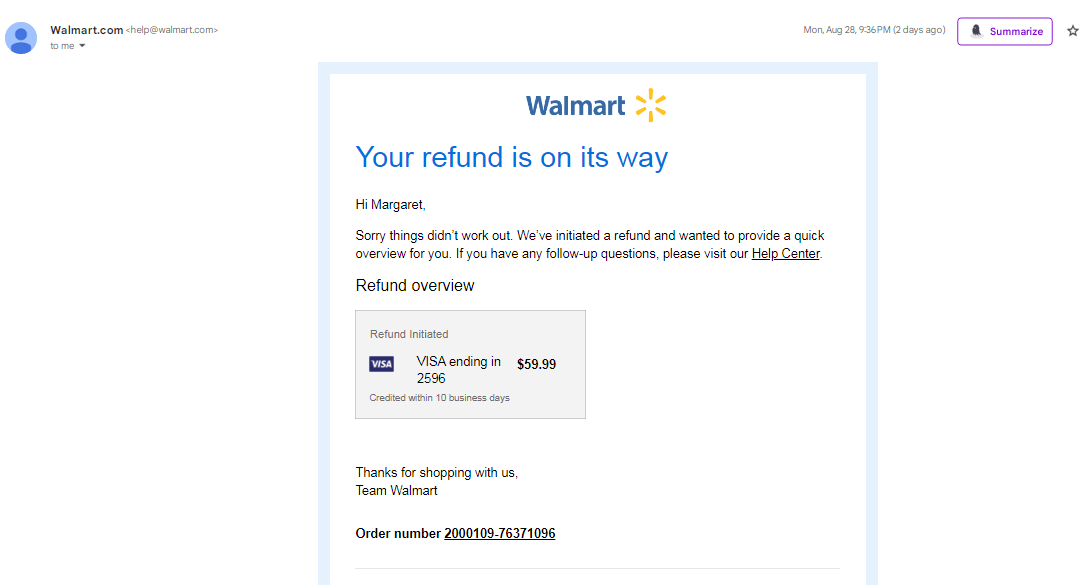This screenshot has height=585, width=1092.
Task: Click the Summarize button's ghost icon
Action: click(976, 31)
